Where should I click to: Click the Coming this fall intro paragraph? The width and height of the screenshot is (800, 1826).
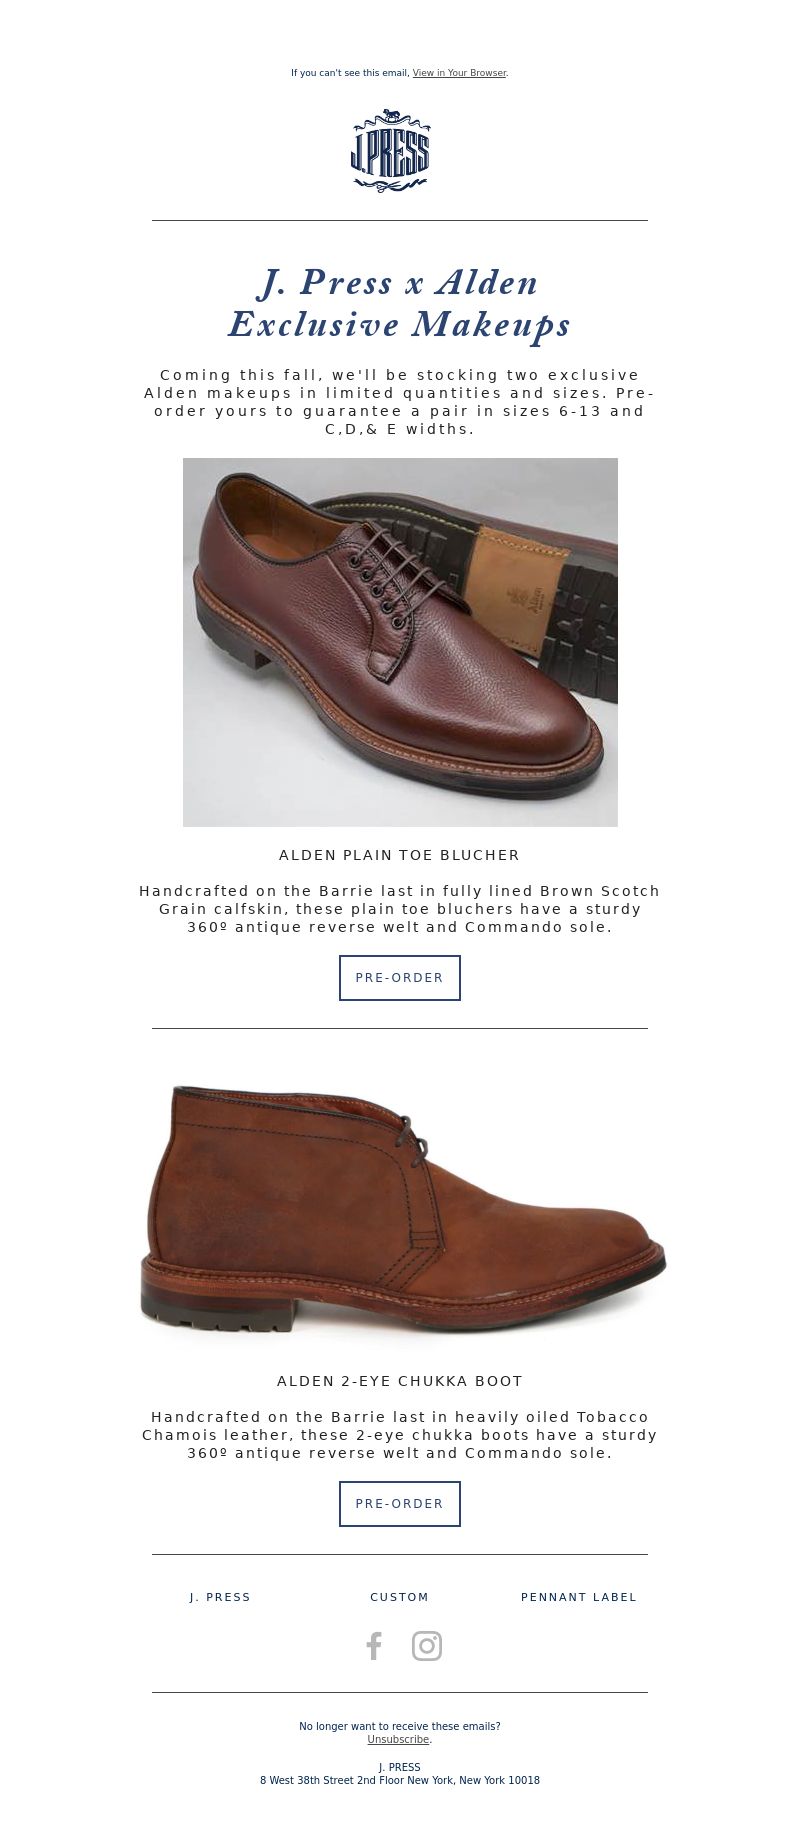(x=400, y=402)
